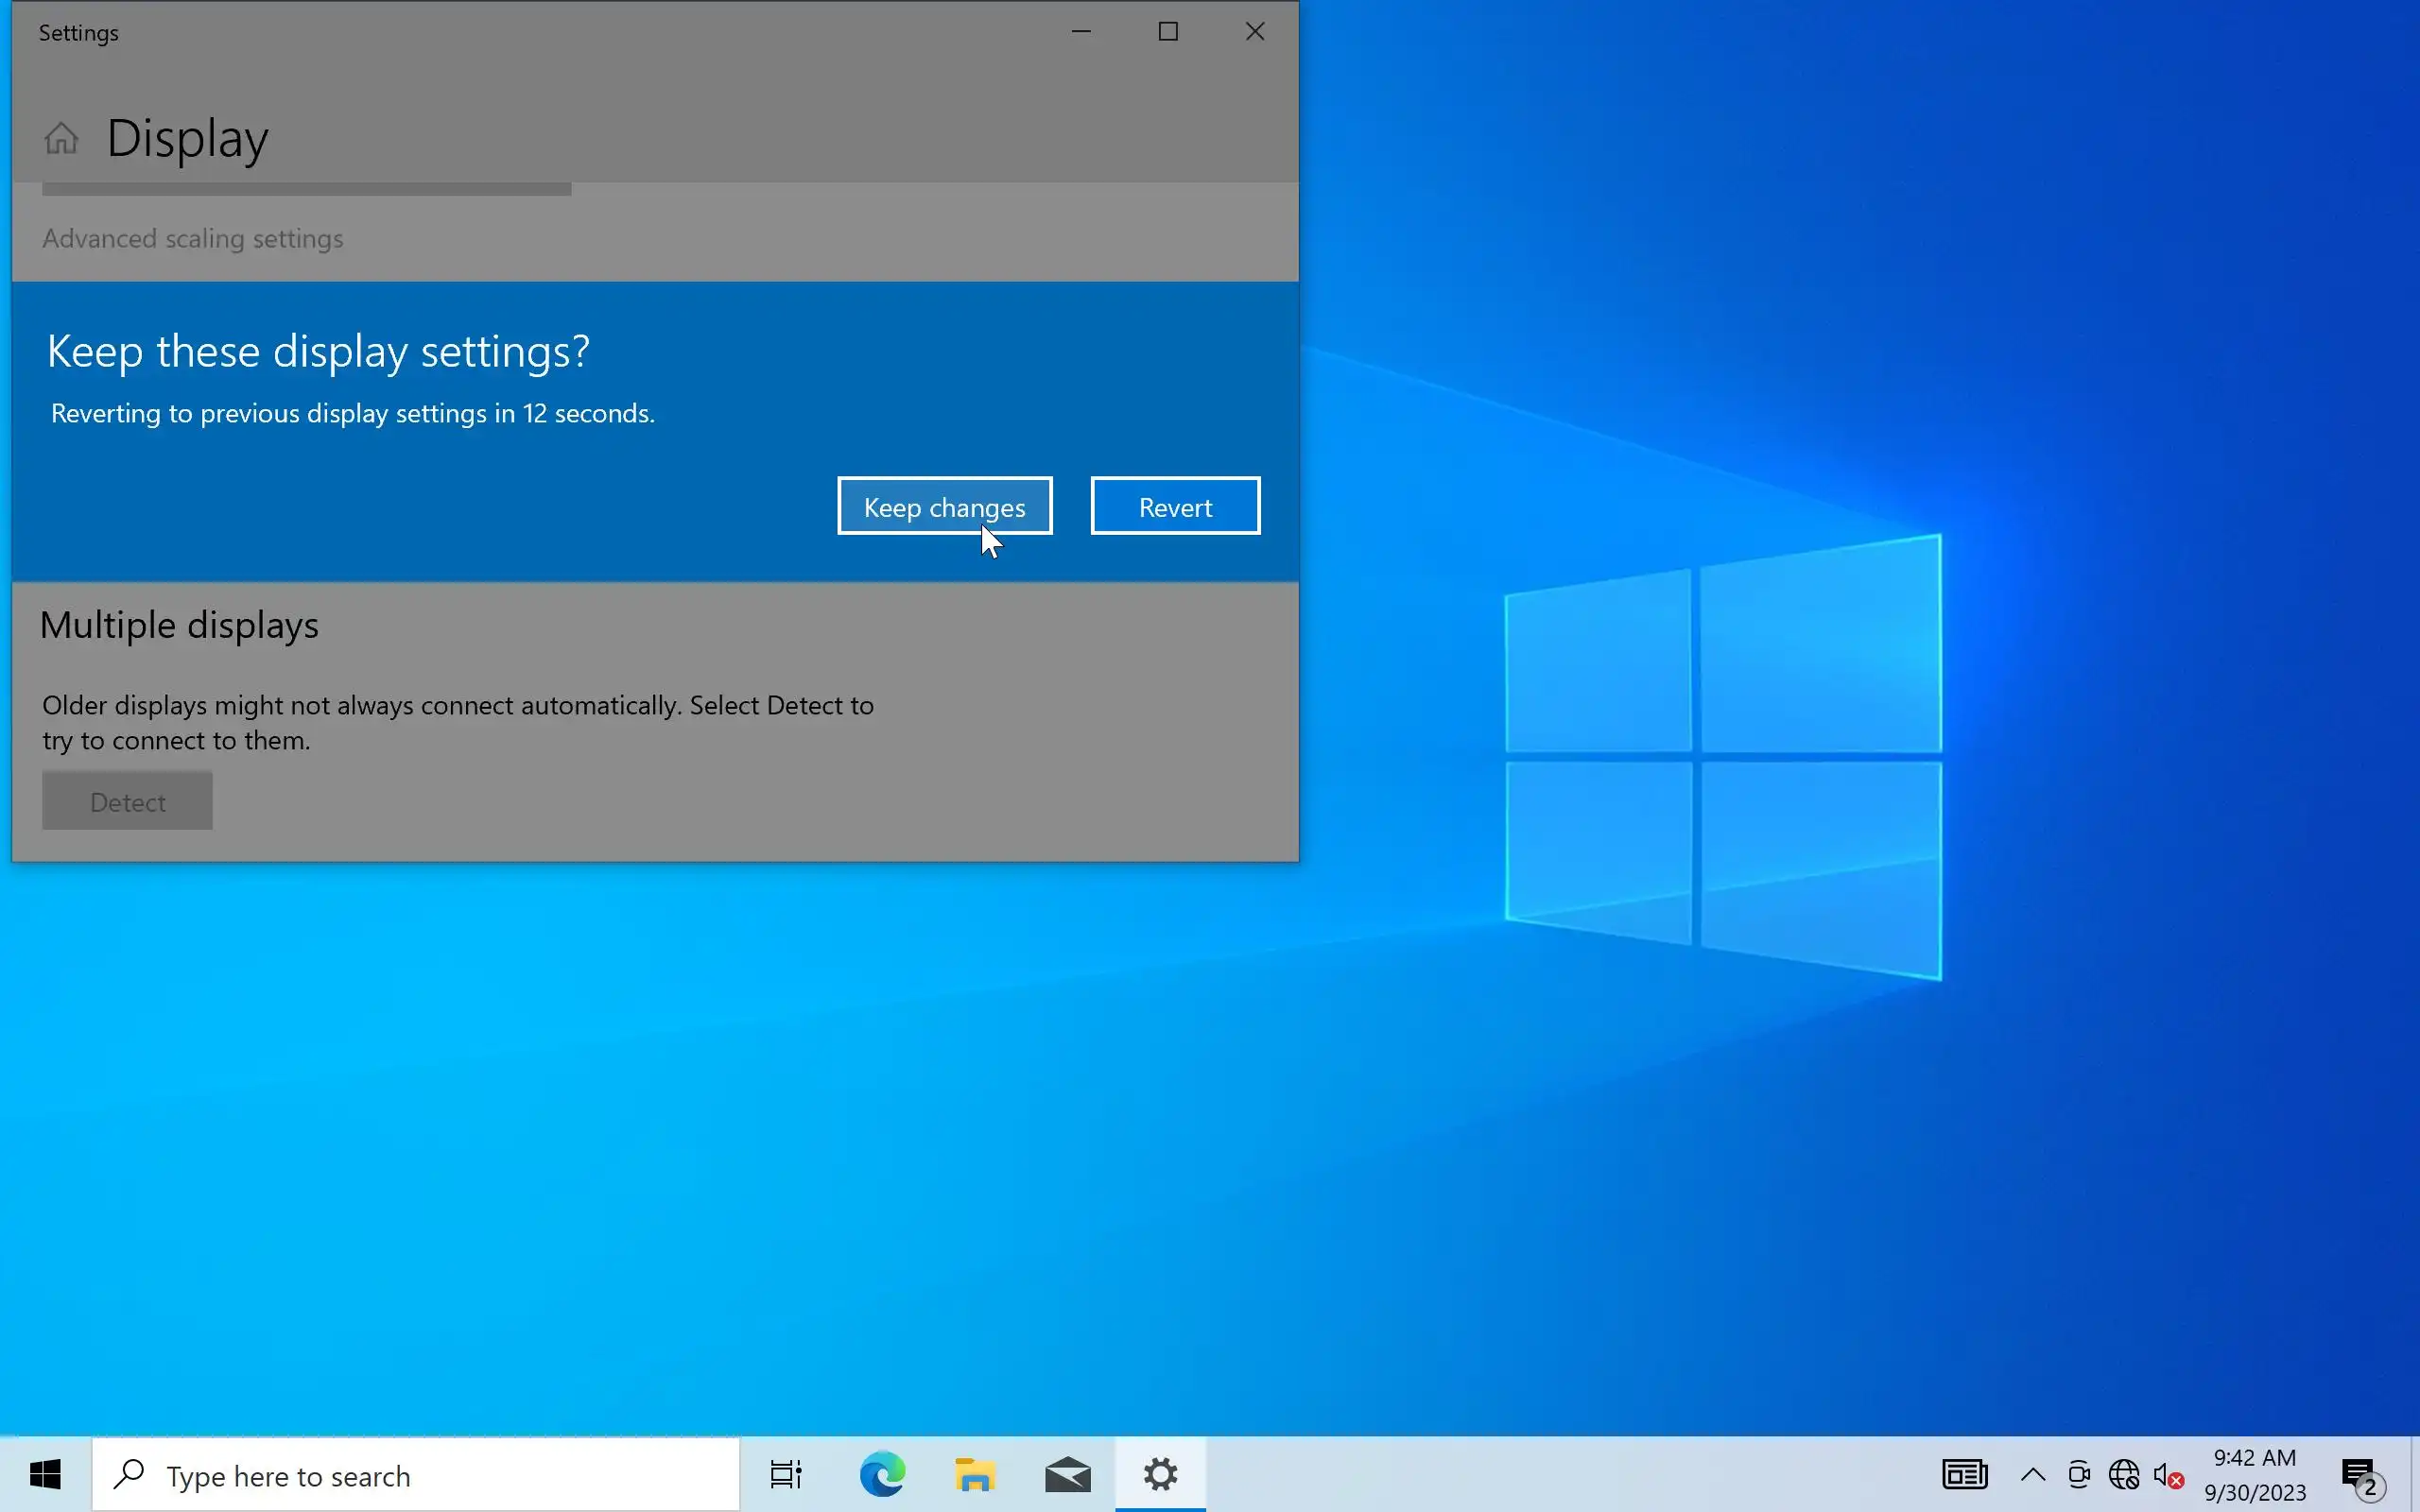Click the network globe tray icon

coord(2123,1475)
